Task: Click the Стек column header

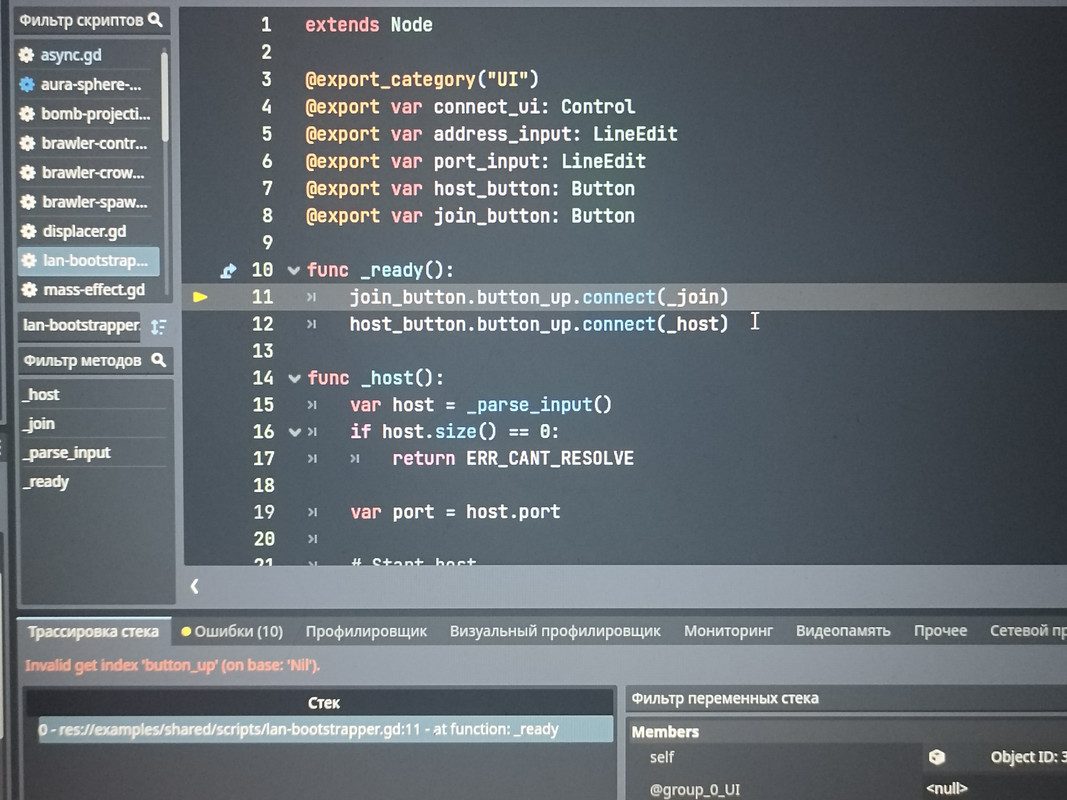Action: [x=323, y=703]
